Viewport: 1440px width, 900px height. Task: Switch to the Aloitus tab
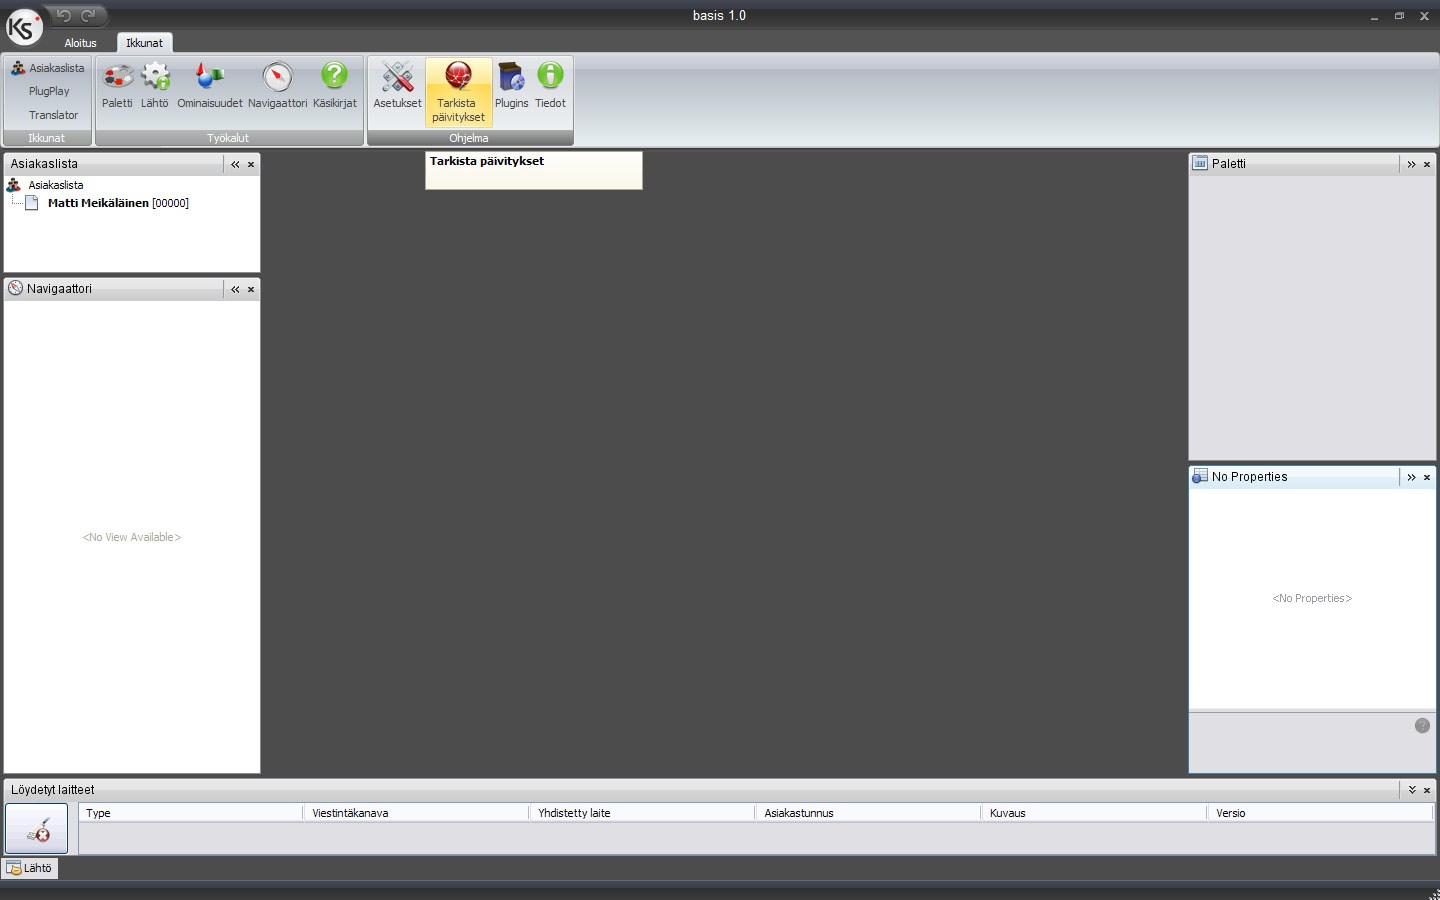pyautogui.click(x=81, y=43)
